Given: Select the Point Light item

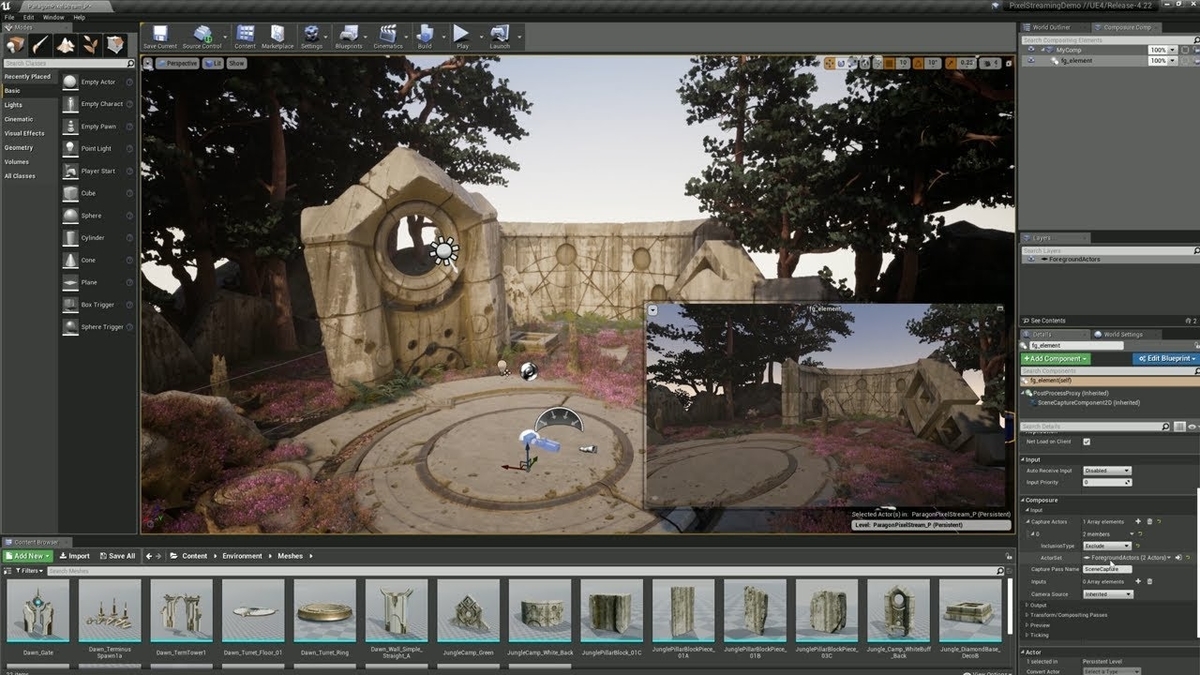Looking at the screenshot, I should [96, 149].
